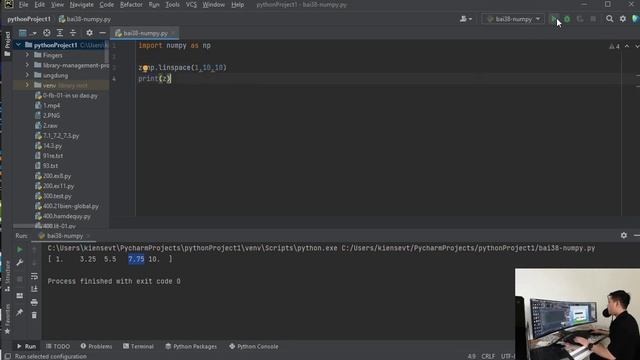The image size is (640, 360).
Task: Open the Python Console tool window
Action: pos(253,346)
